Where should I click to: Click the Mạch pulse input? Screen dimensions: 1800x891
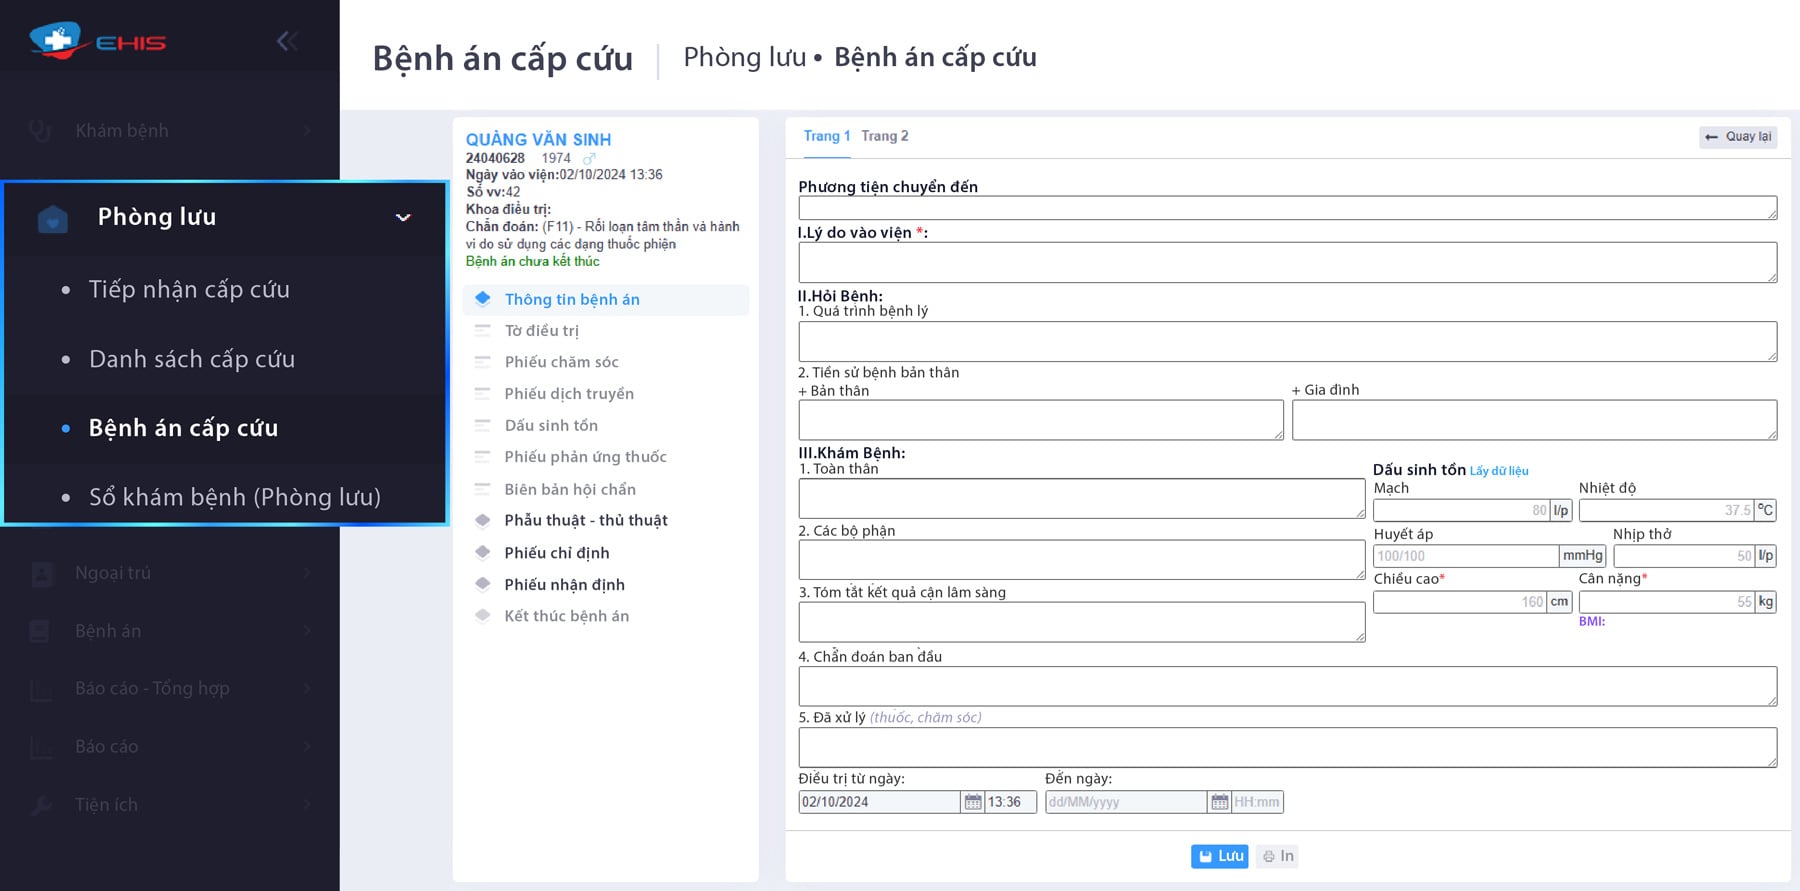1461,510
